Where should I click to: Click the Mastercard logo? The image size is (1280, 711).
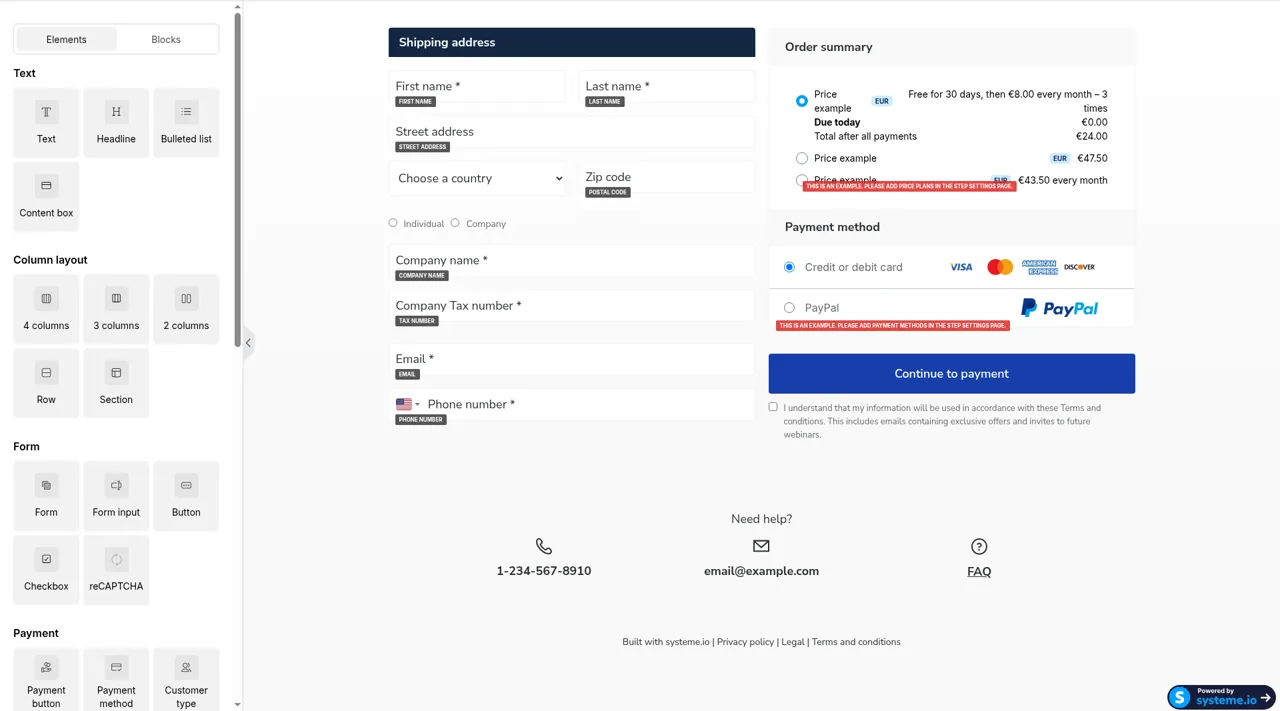coord(1000,267)
